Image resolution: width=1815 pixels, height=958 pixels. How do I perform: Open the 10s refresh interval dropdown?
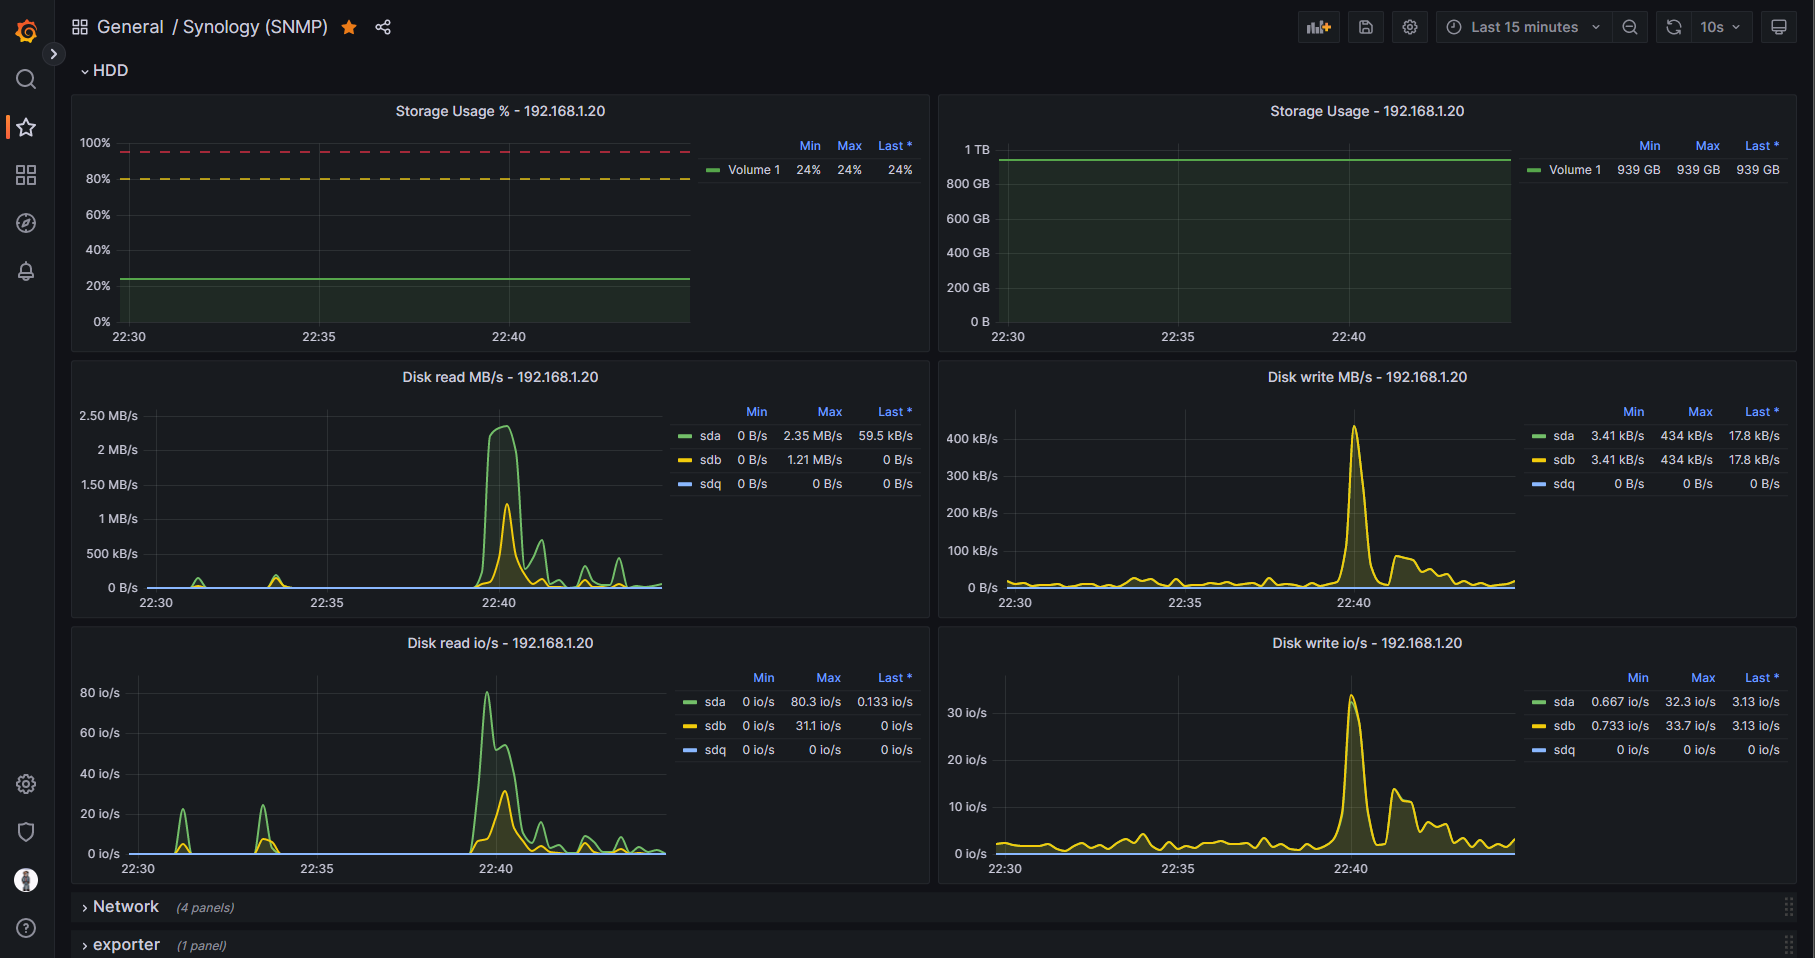pos(1721,27)
